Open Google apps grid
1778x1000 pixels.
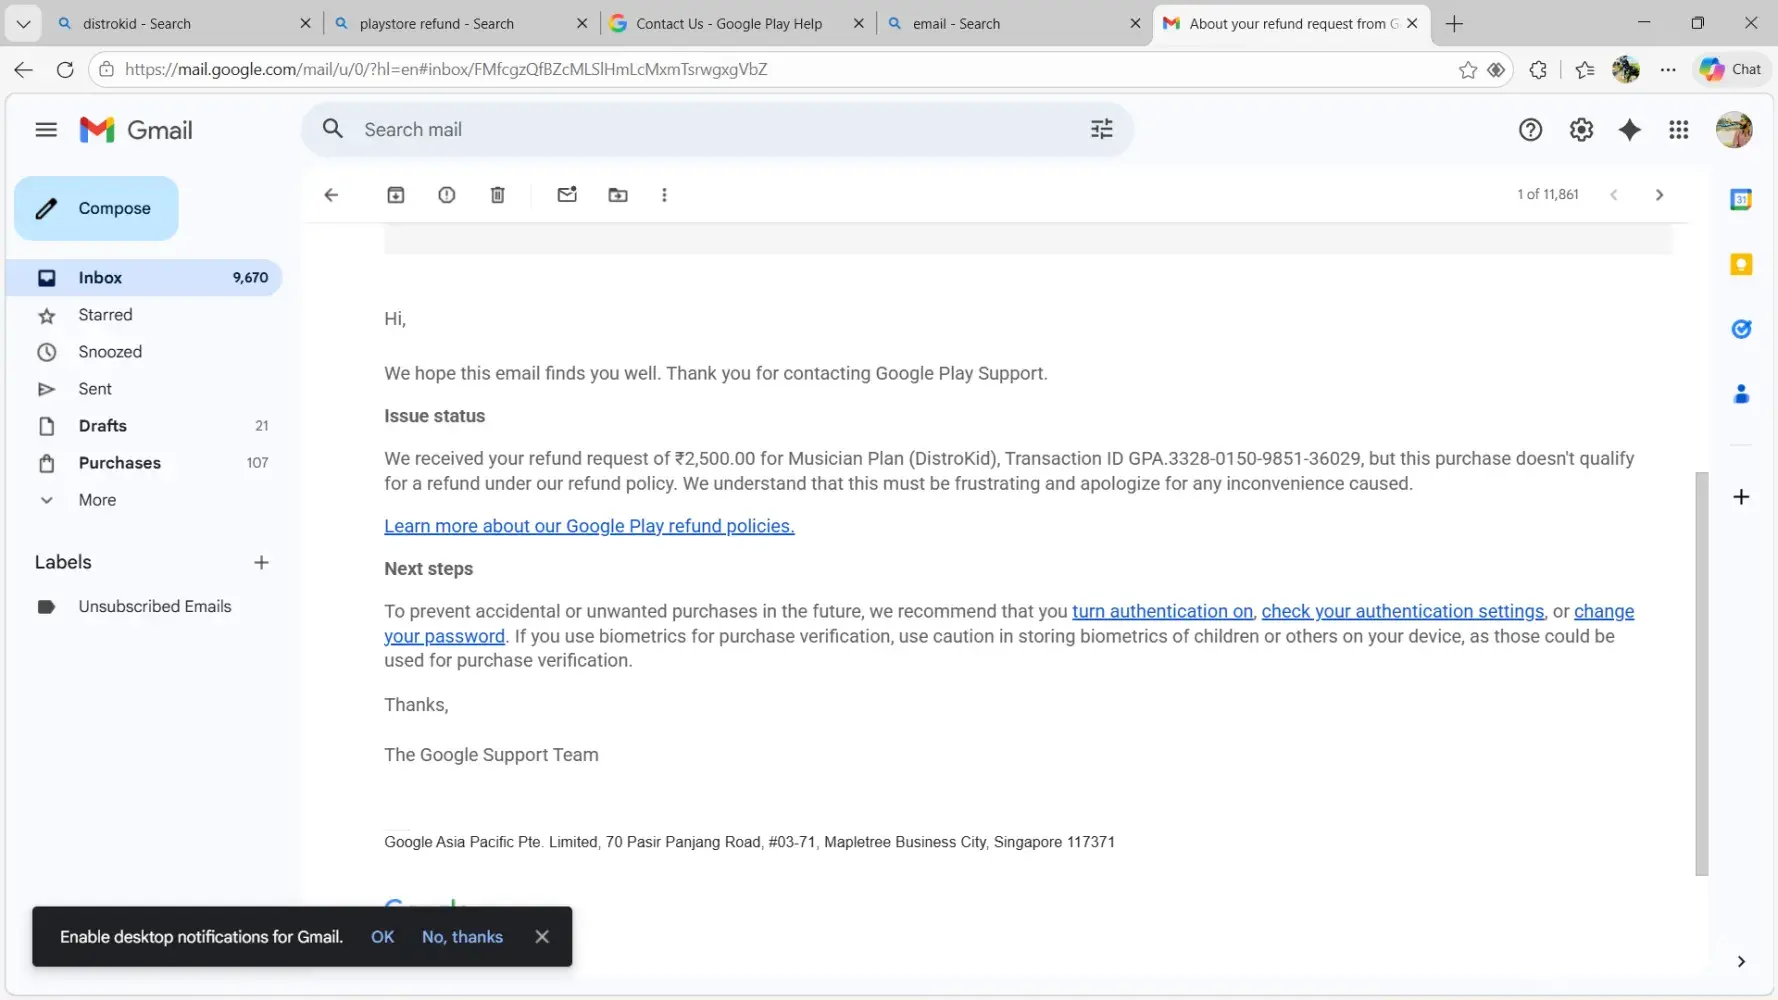pos(1679,130)
